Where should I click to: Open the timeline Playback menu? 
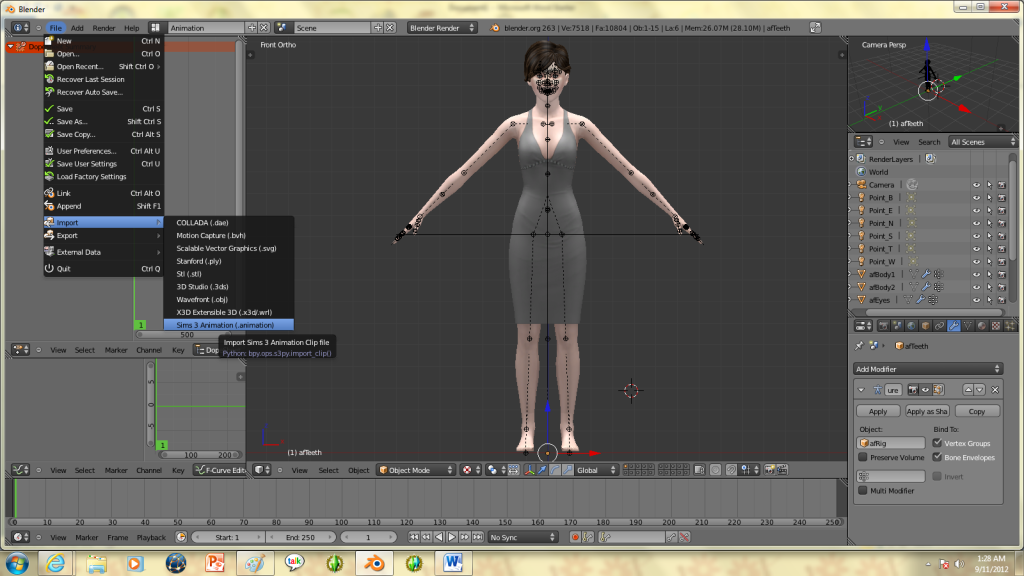[x=151, y=537]
